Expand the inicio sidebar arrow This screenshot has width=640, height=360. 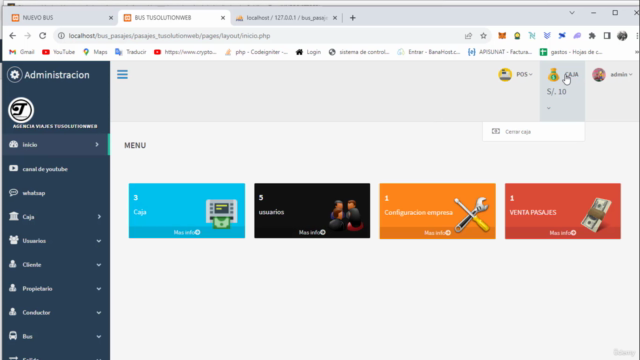tap(97, 144)
